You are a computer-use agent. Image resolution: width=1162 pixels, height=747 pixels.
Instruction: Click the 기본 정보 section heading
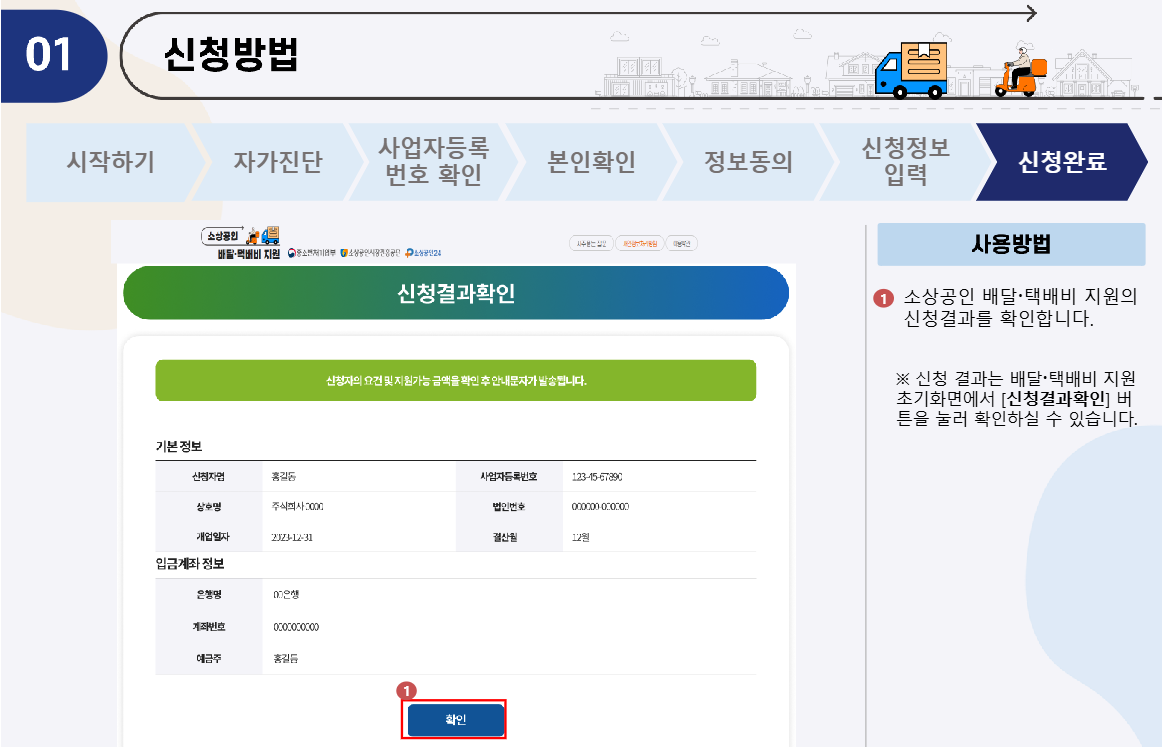[x=179, y=446]
